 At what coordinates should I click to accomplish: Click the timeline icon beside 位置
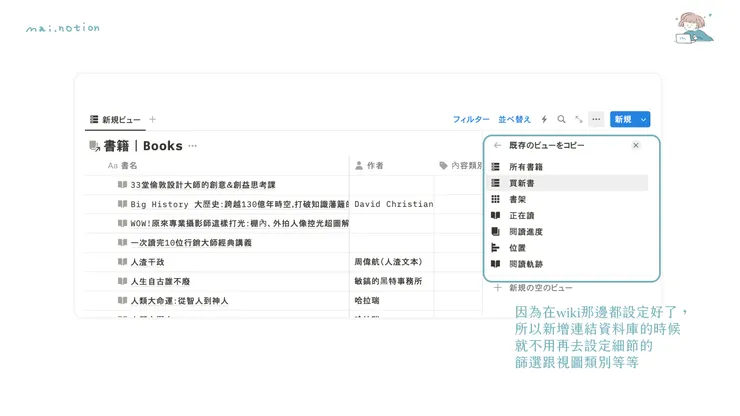coord(496,247)
